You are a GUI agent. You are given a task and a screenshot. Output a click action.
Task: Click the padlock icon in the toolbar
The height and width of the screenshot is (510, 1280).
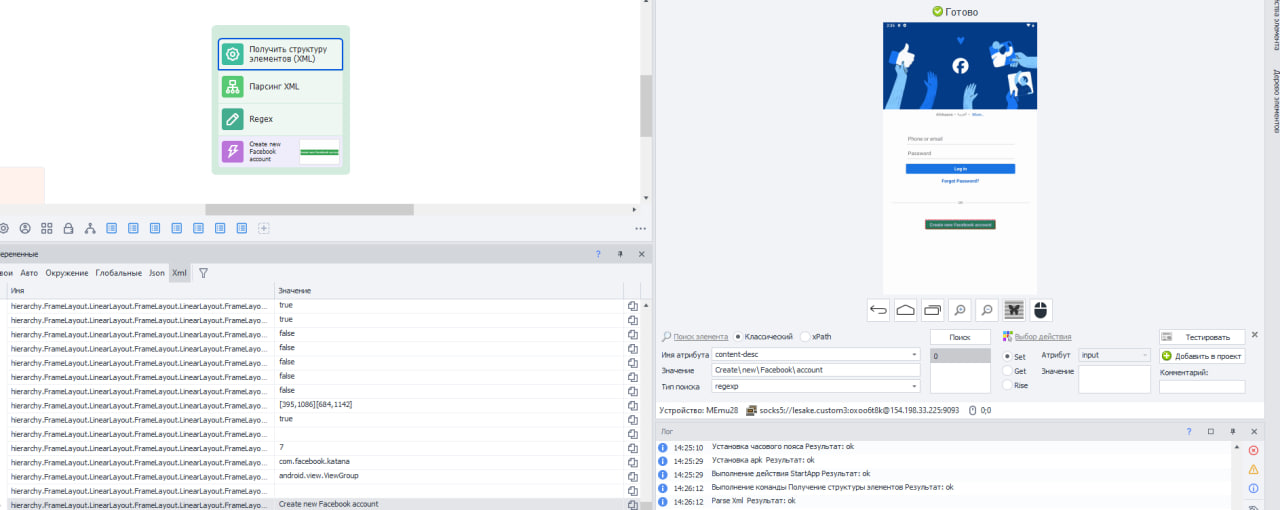[68, 228]
